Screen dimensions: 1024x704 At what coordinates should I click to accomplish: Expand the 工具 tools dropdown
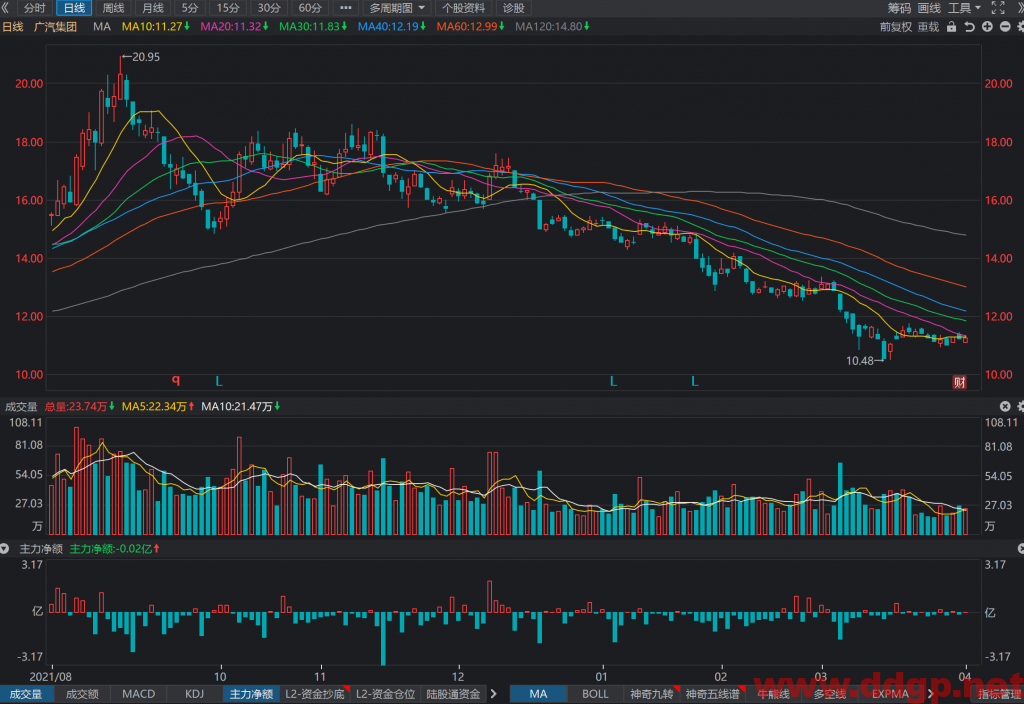pos(964,8)
